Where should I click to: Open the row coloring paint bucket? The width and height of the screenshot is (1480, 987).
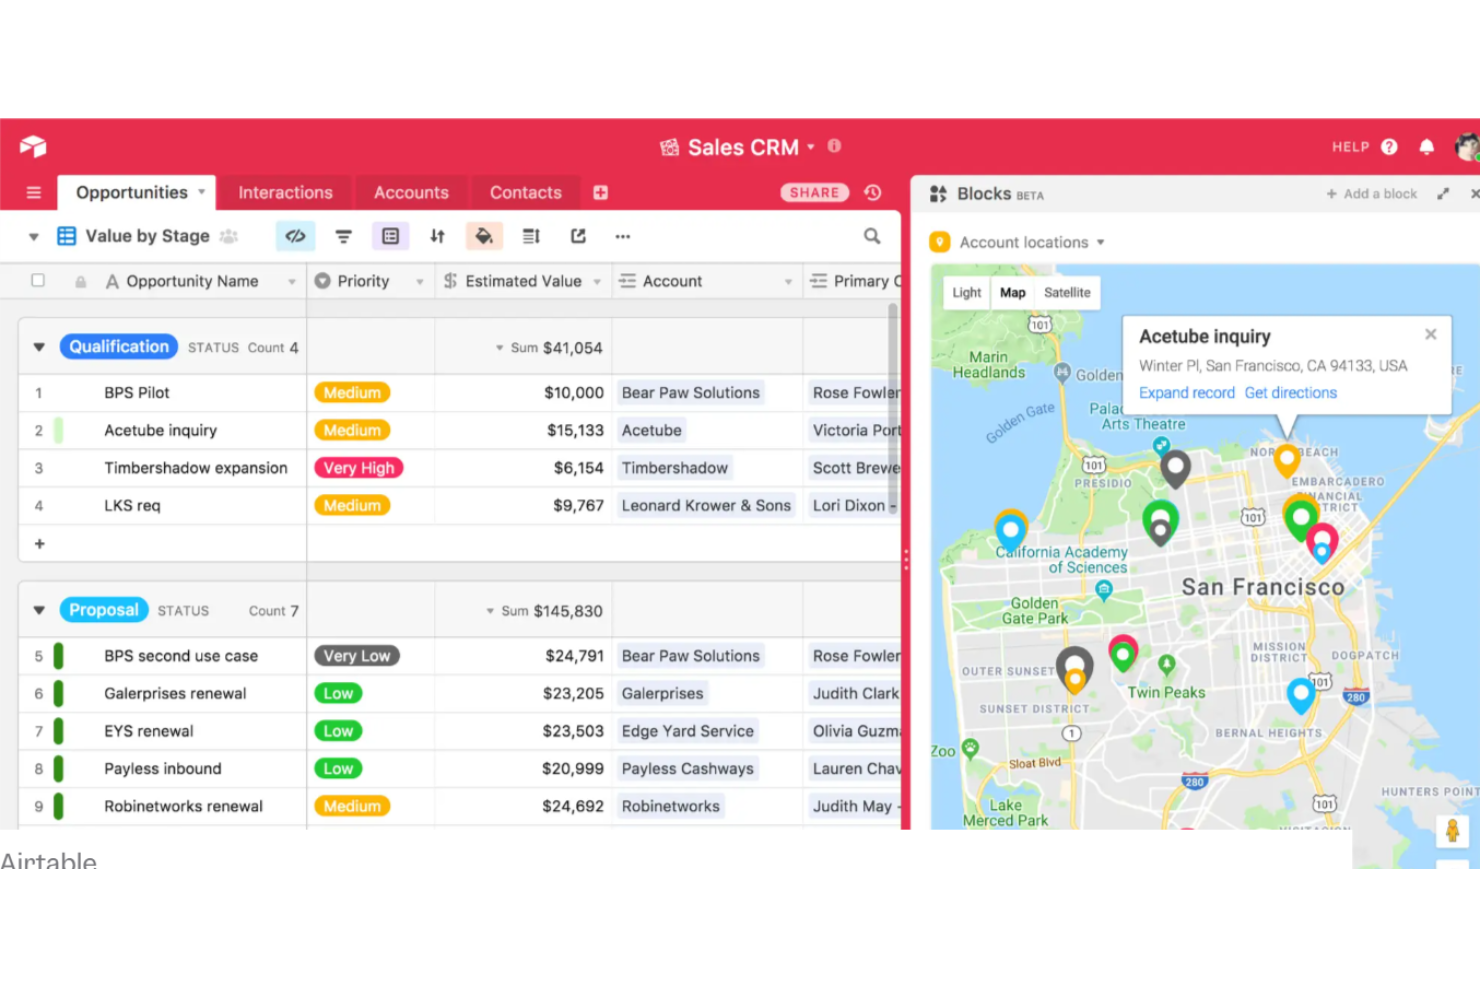coord(484,236)
